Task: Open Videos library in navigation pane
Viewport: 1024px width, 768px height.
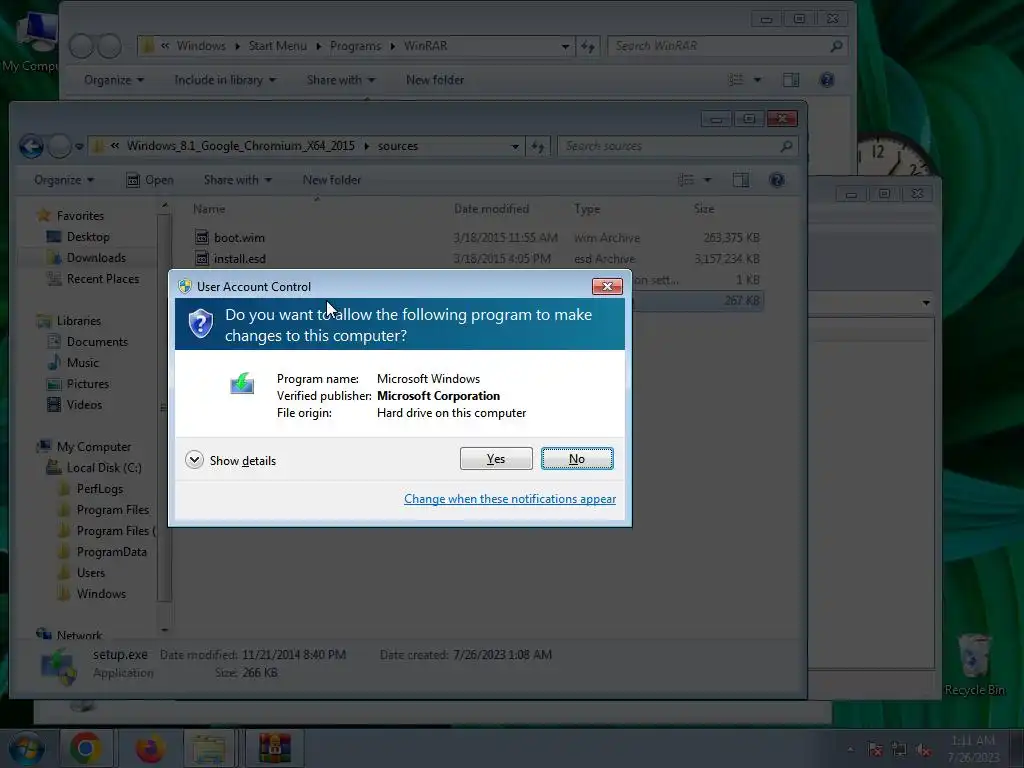Action: click(84, 405)
